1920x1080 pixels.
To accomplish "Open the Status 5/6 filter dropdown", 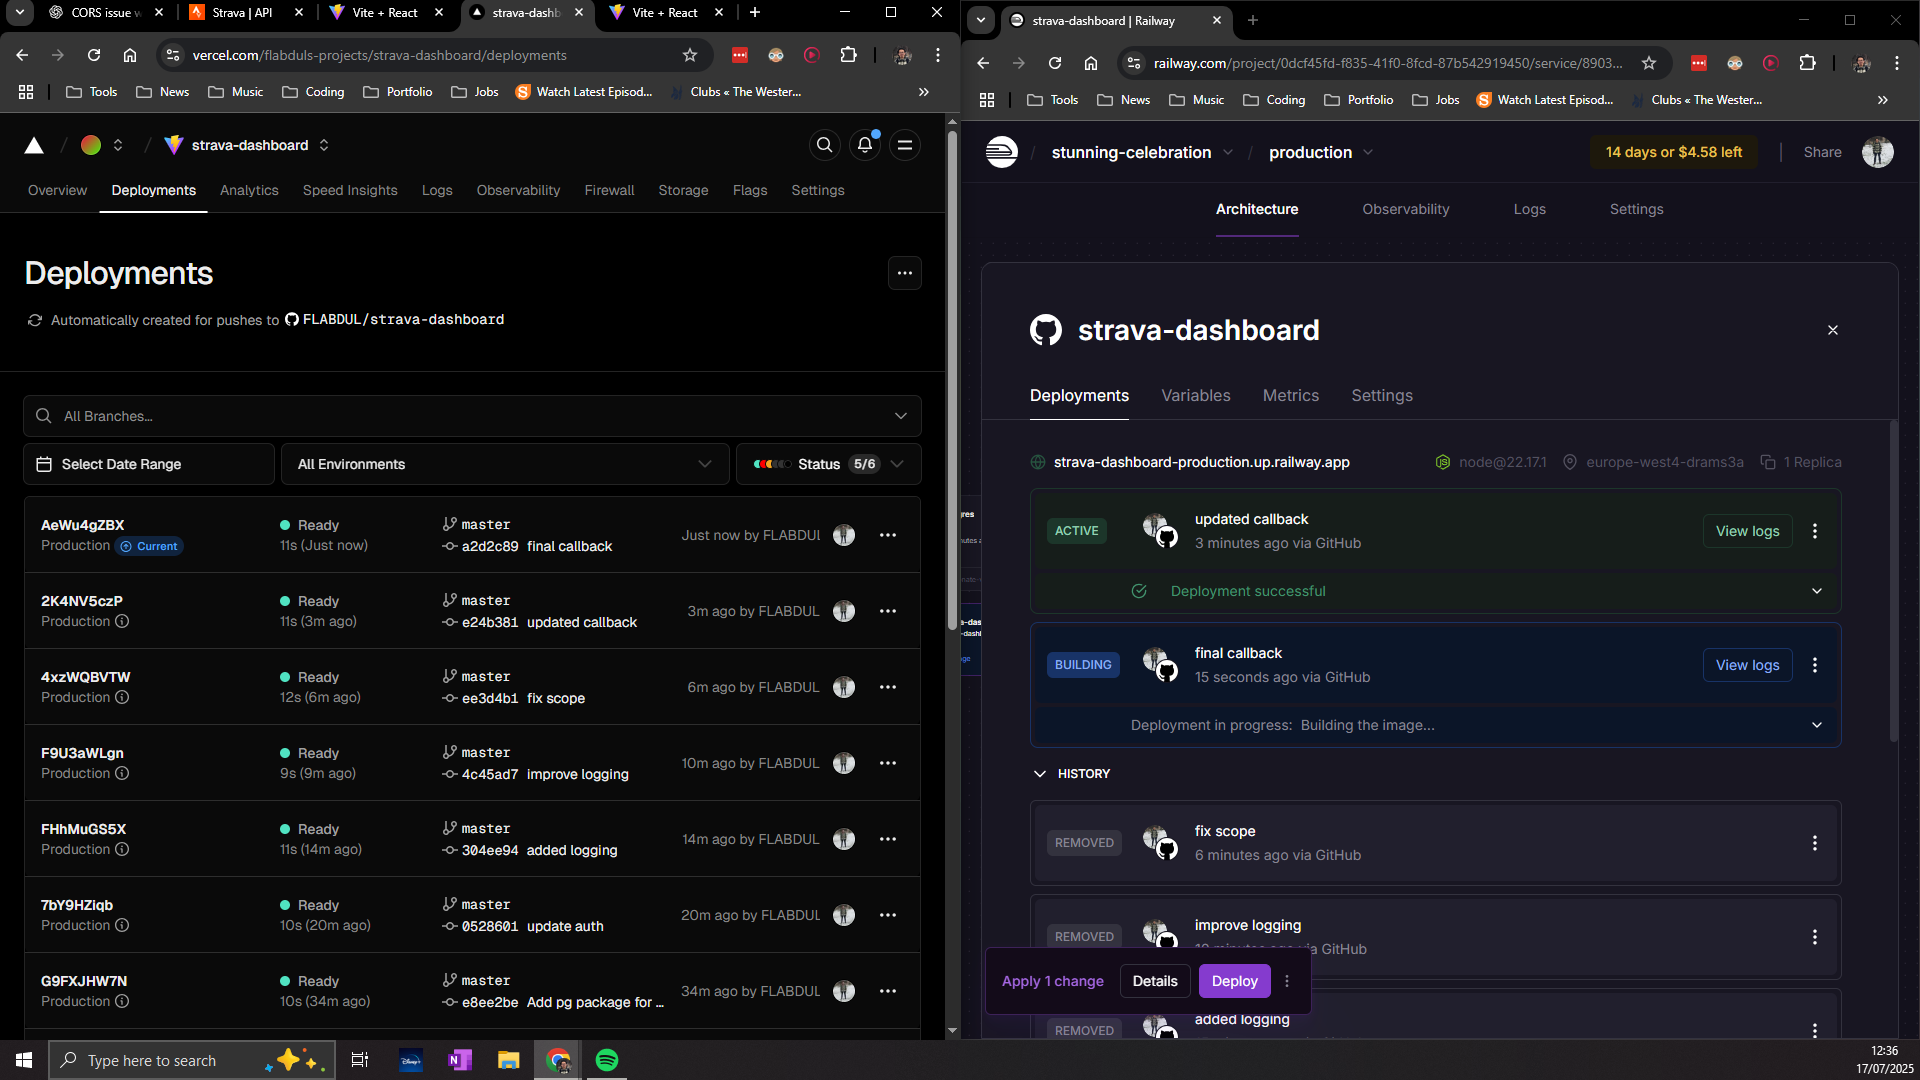I will [829, 464].
